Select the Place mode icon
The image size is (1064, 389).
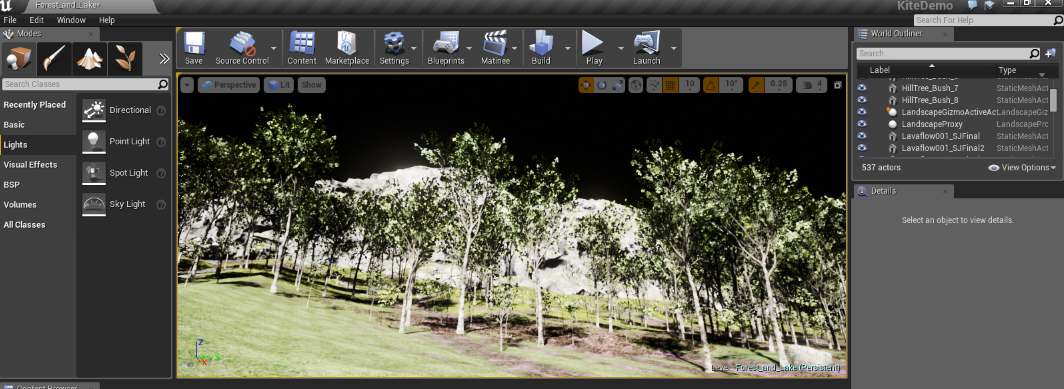(x=19, y=58)
